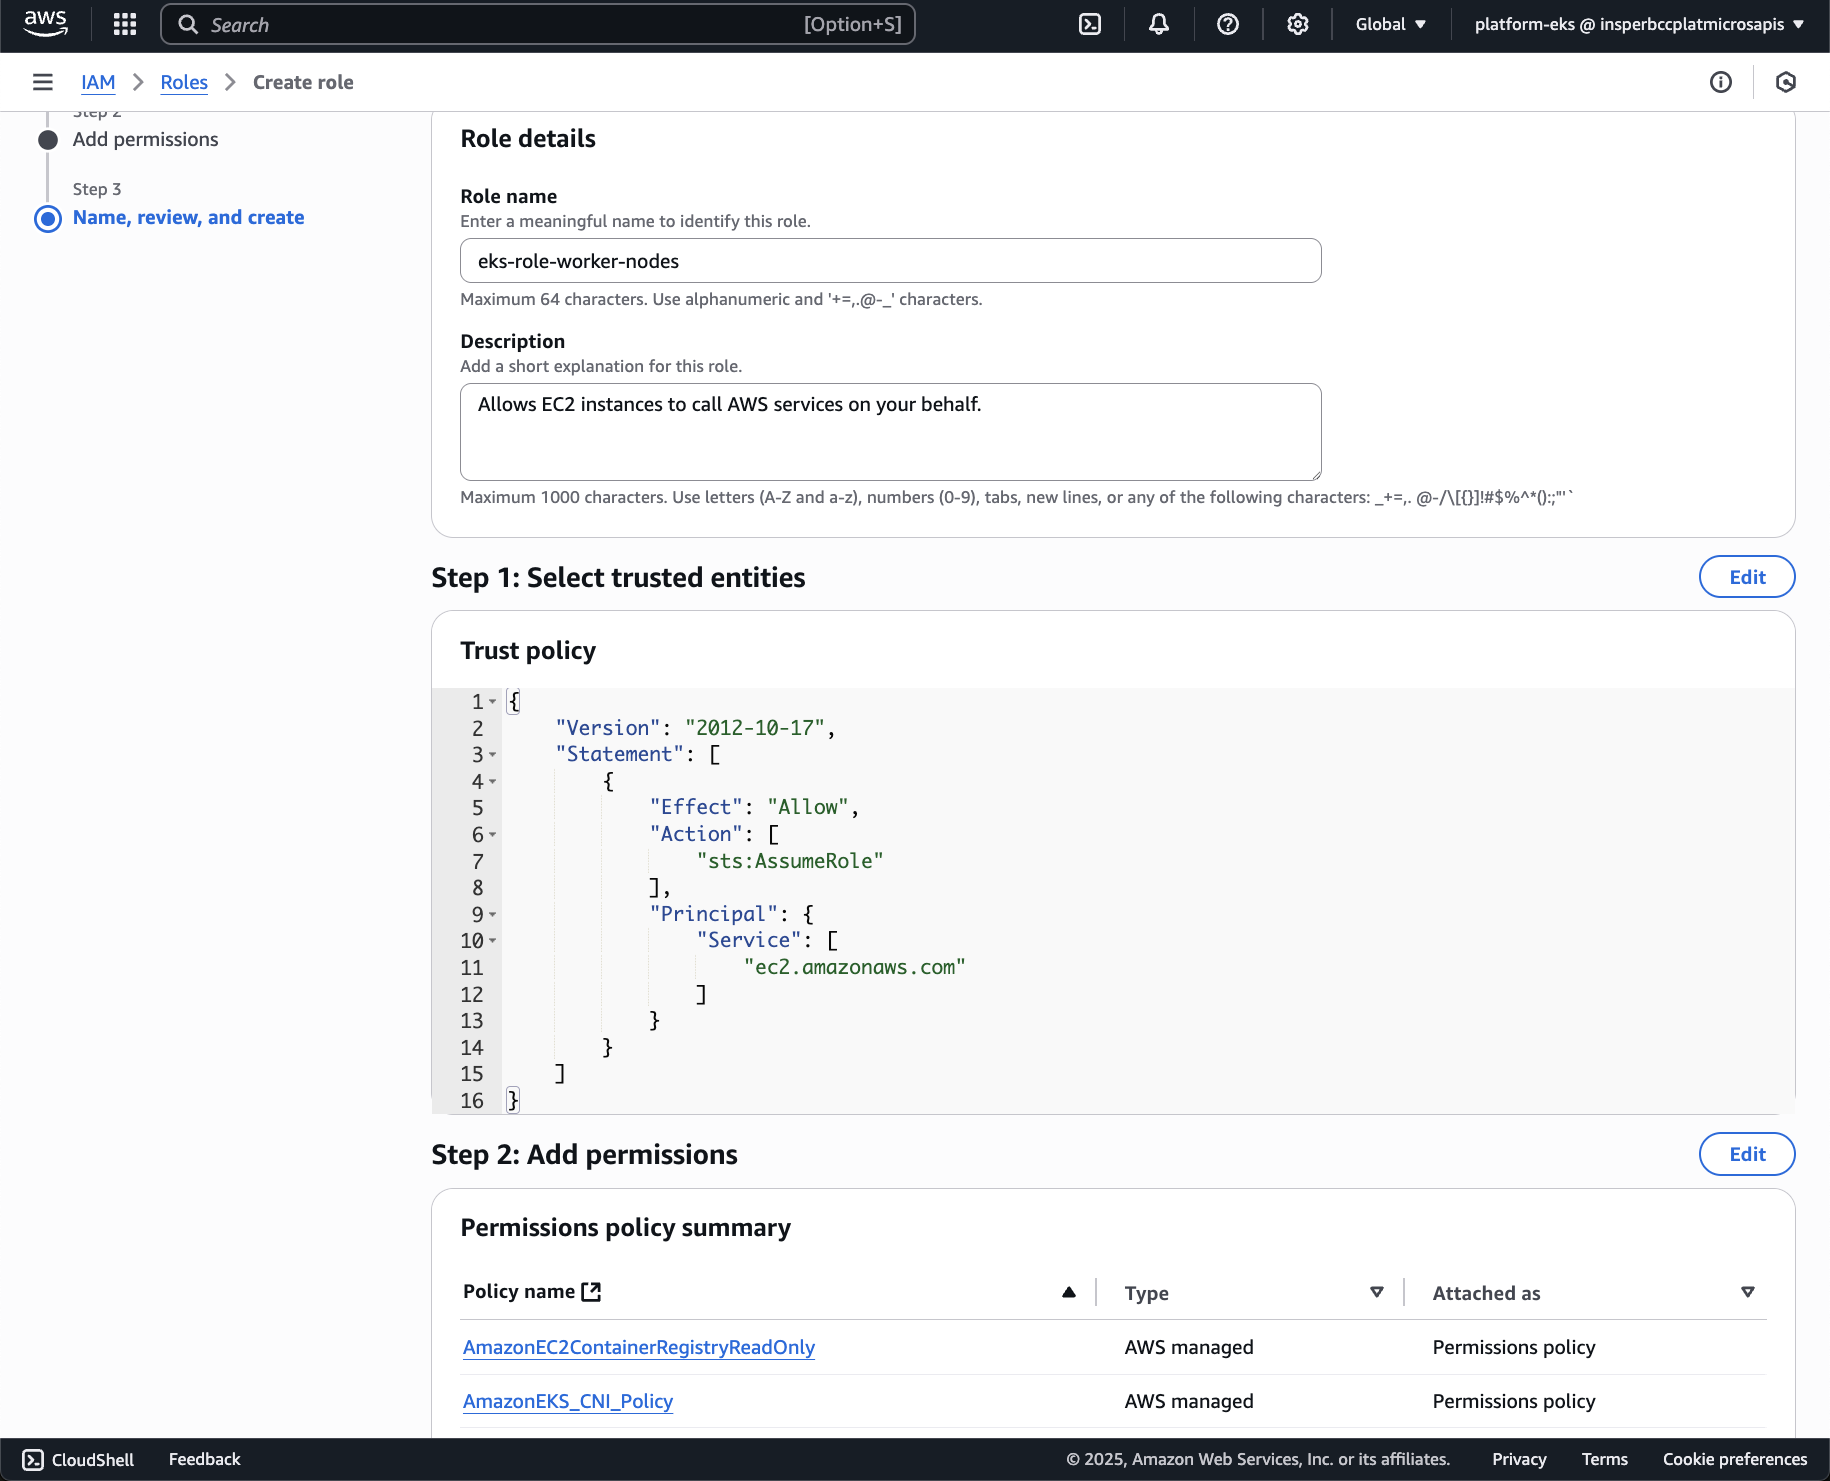
Task: Expand the Global region dropdown
Action: coord(1390,24)
